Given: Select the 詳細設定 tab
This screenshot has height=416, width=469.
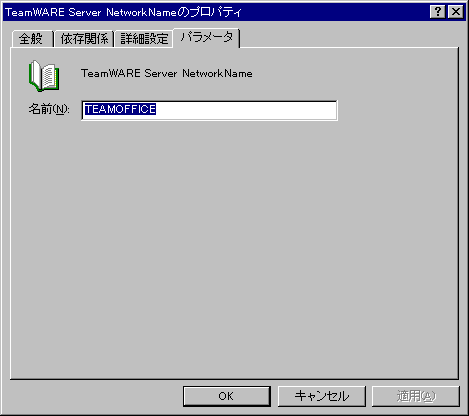Looking at the screenshot, I should coord(144,39).
